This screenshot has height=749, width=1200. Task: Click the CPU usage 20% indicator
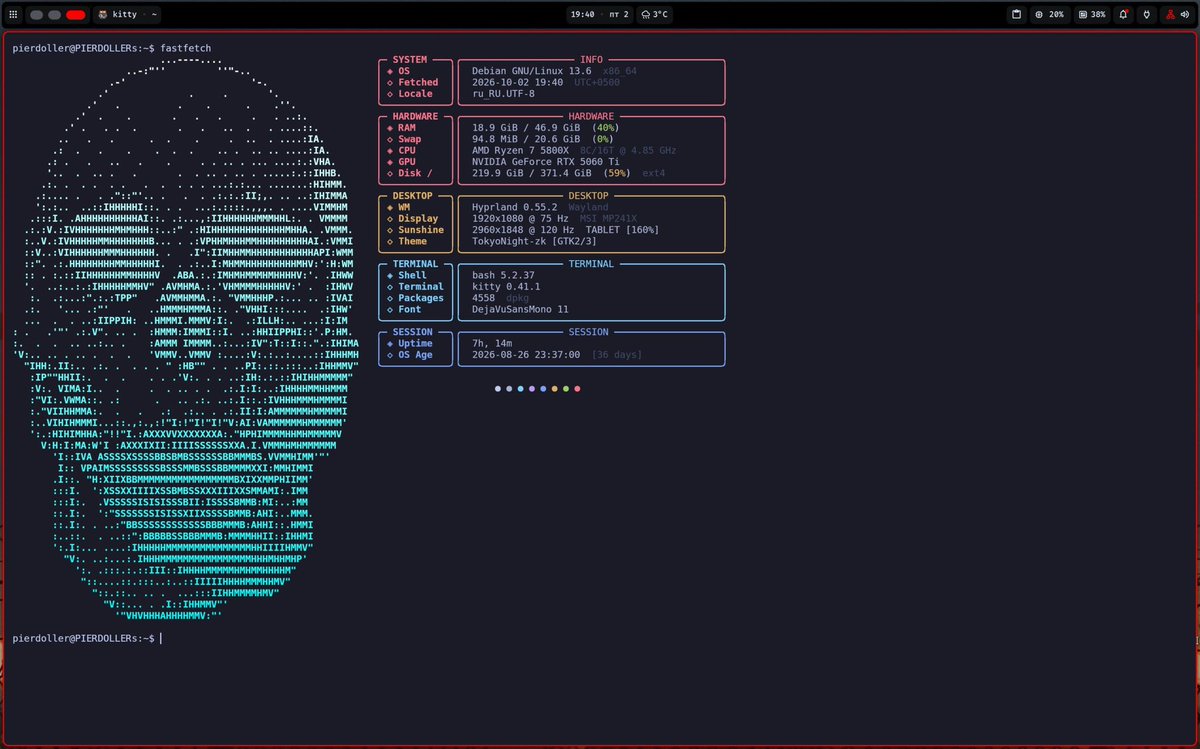click(x=1050, y=14)
